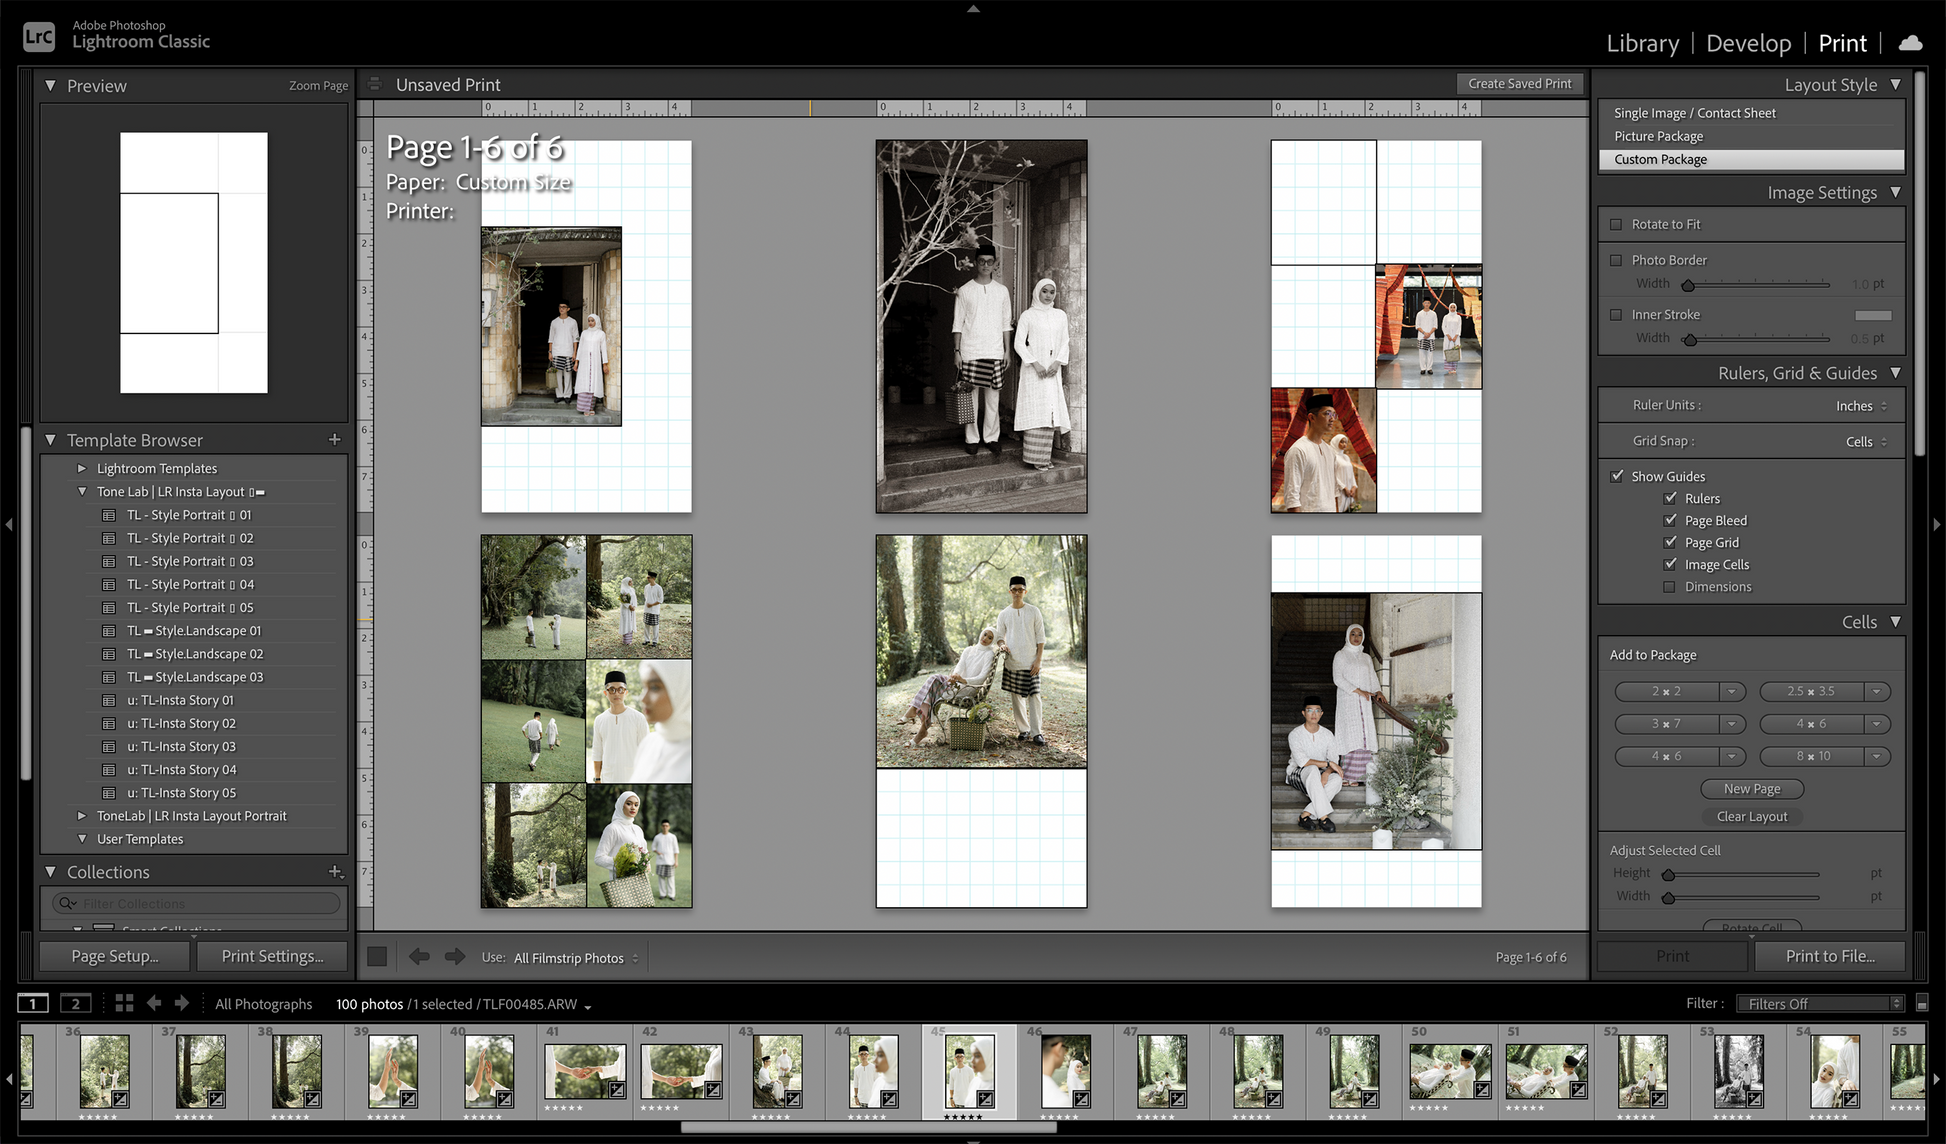Click the Create Saved Print button
The width and height of the screenshot is (1946, 1144).
[1519, 84]
